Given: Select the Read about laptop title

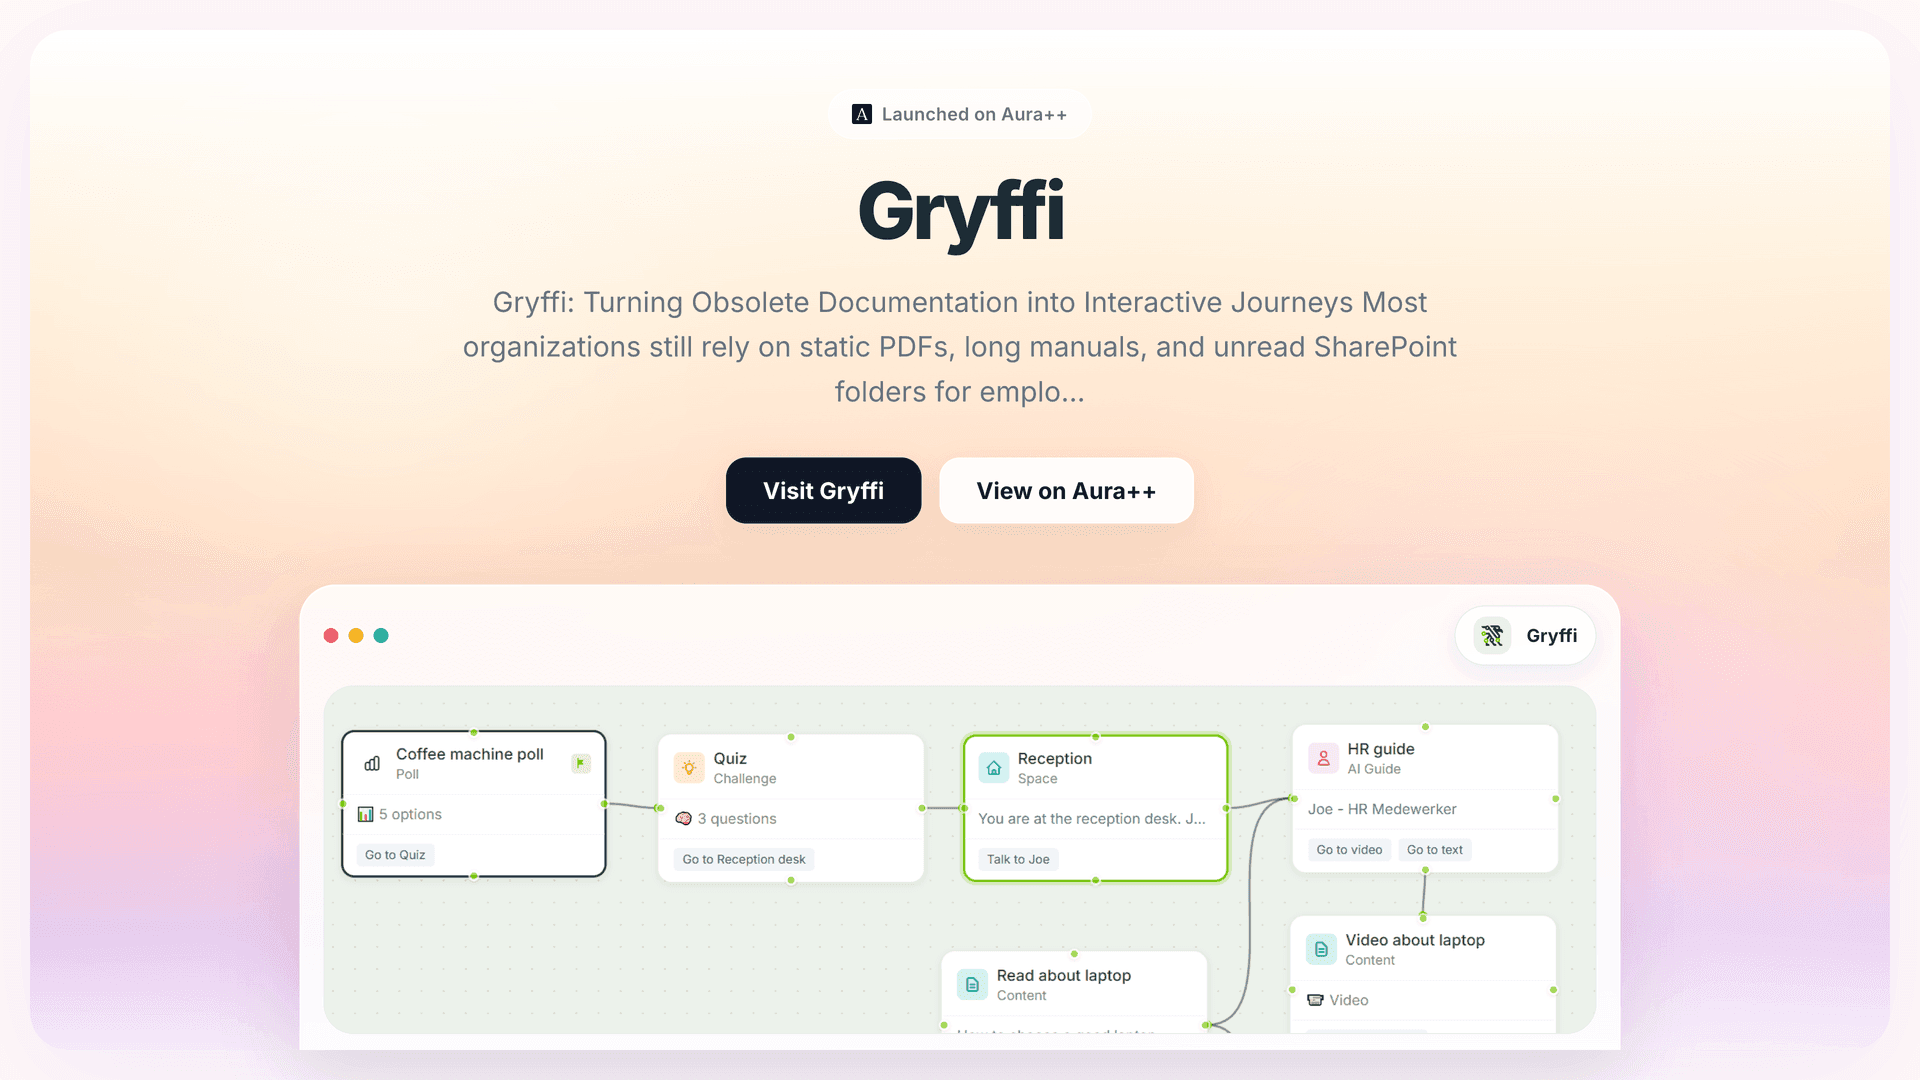Looking at the screenshot, I should [x=1063, y=975].
